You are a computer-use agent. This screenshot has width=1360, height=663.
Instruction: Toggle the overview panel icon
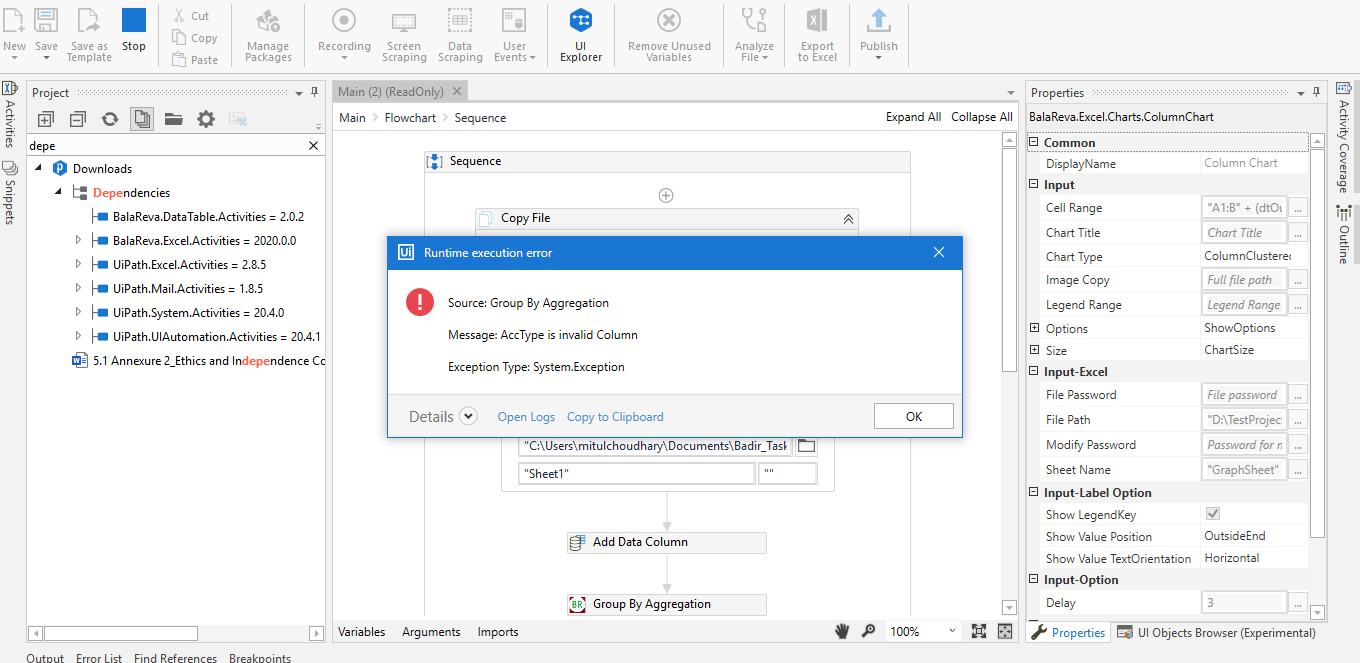tap(1005, 631)
